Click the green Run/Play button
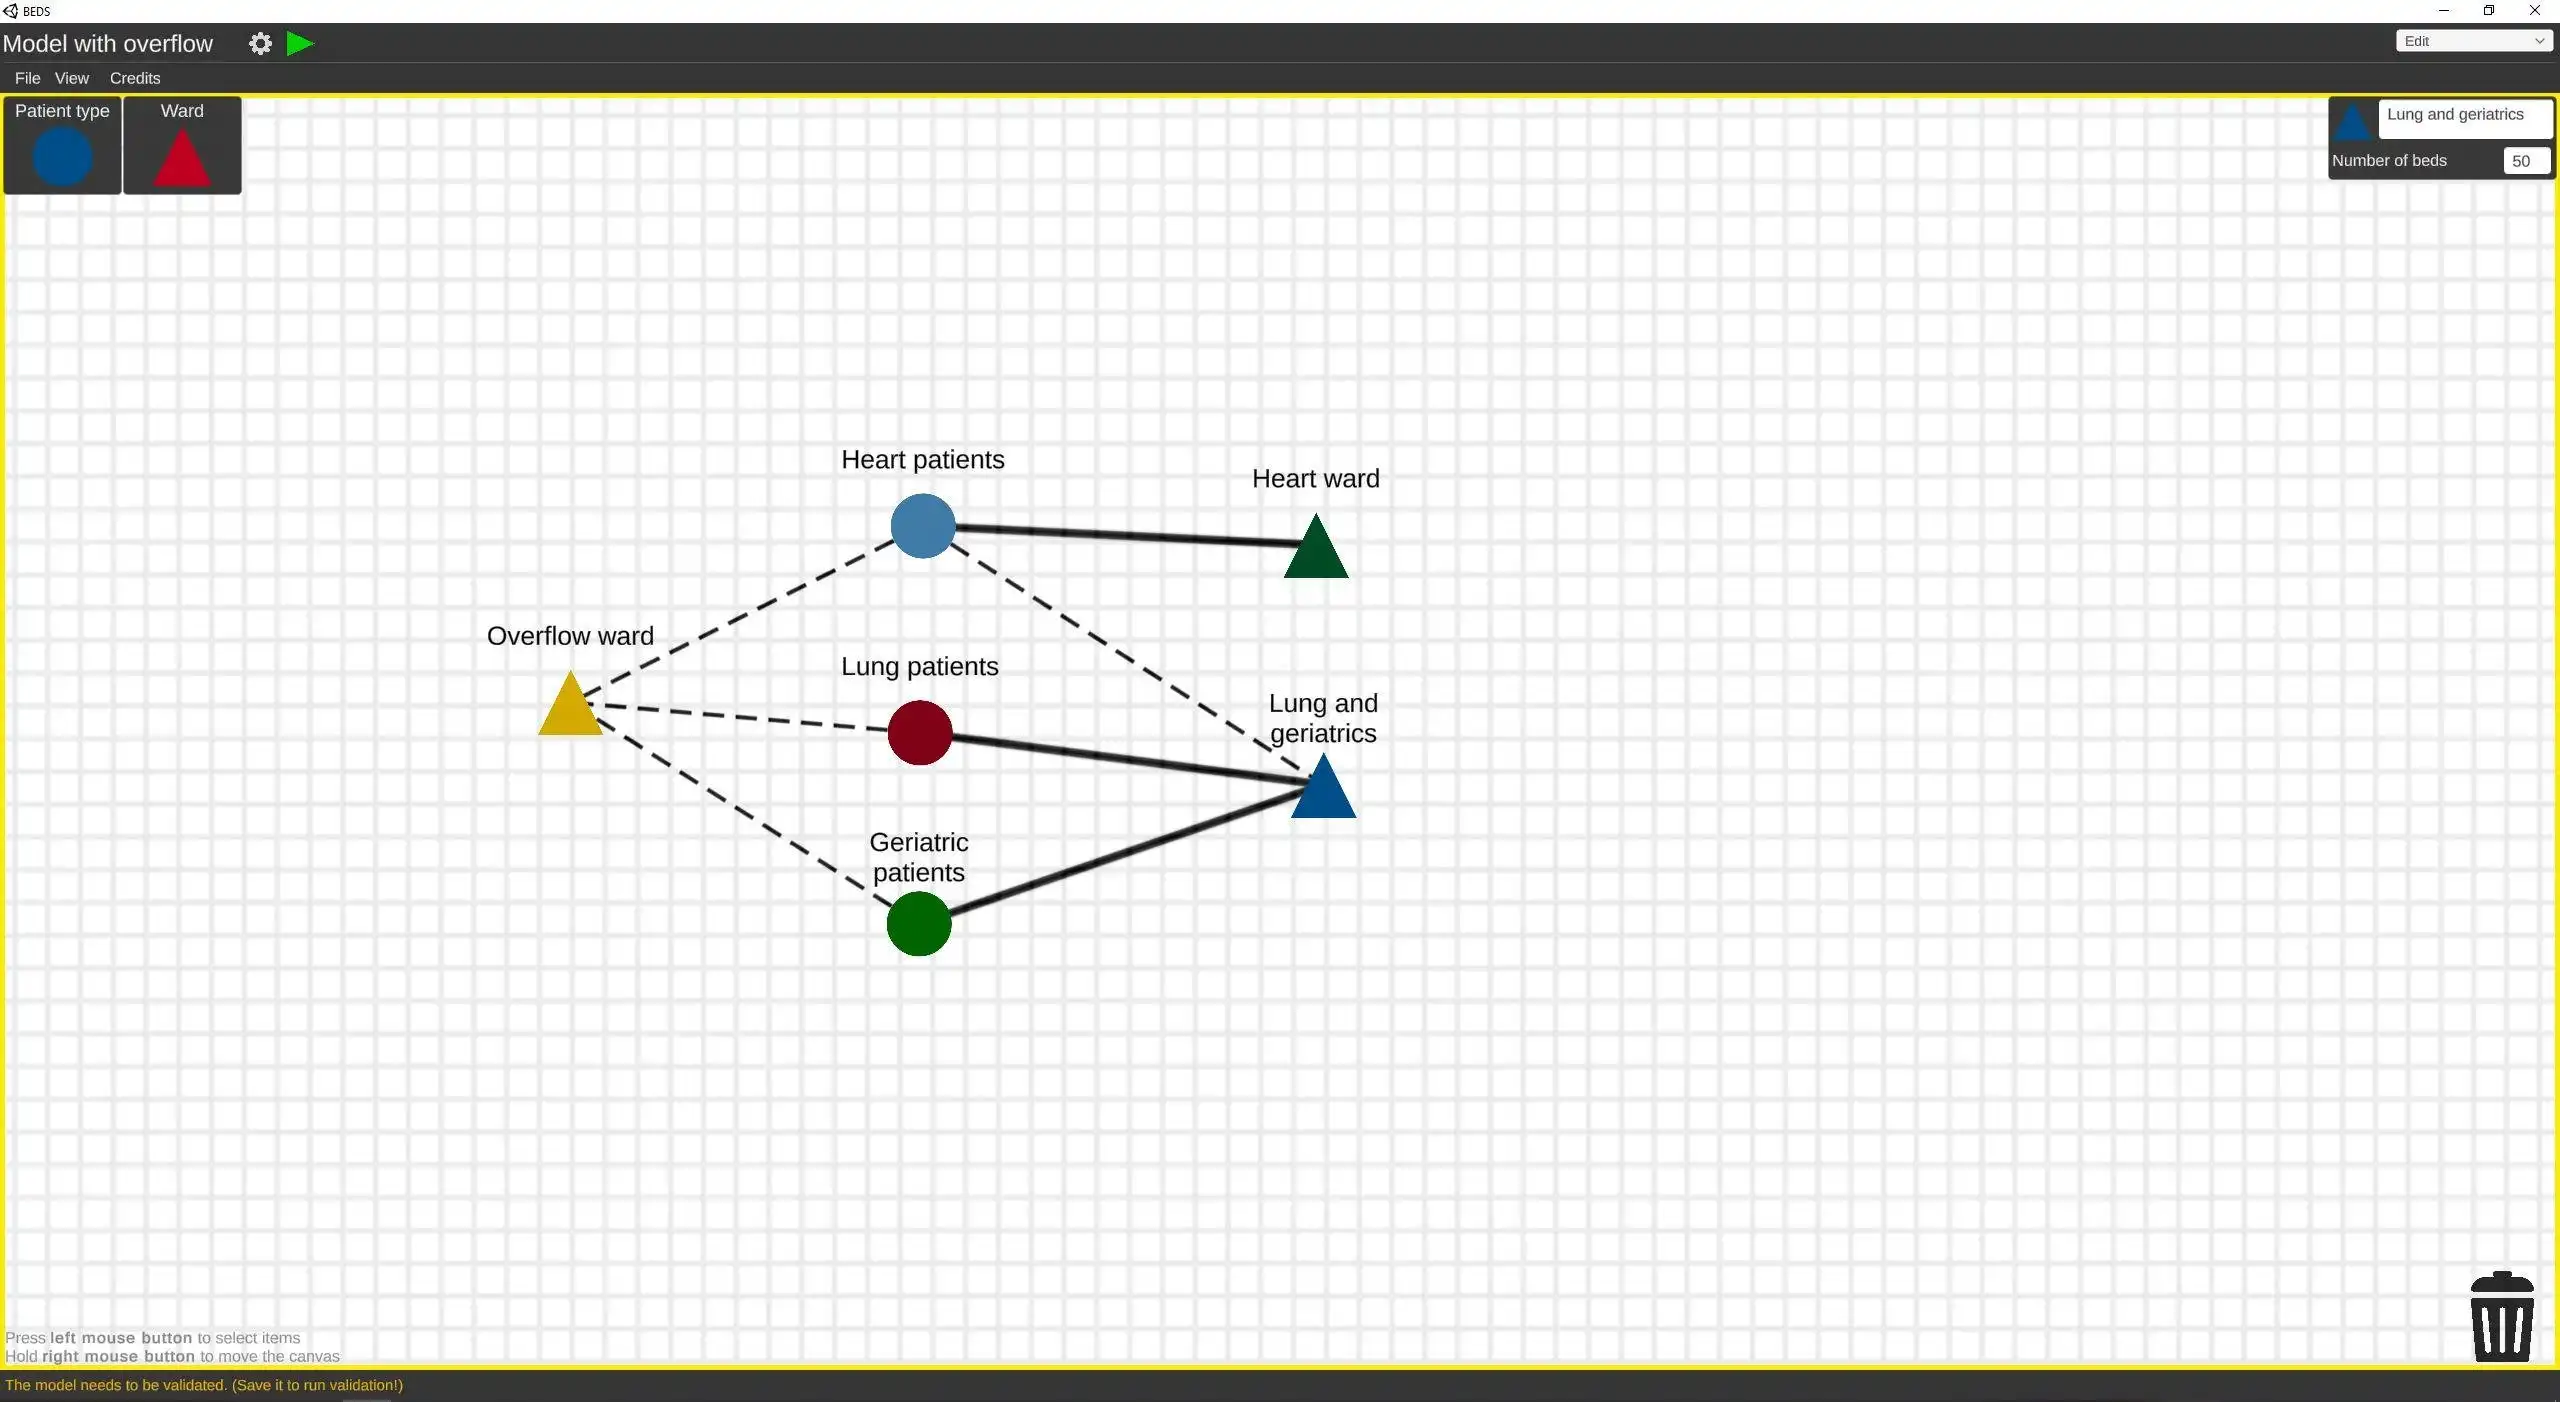 (299, 43)
